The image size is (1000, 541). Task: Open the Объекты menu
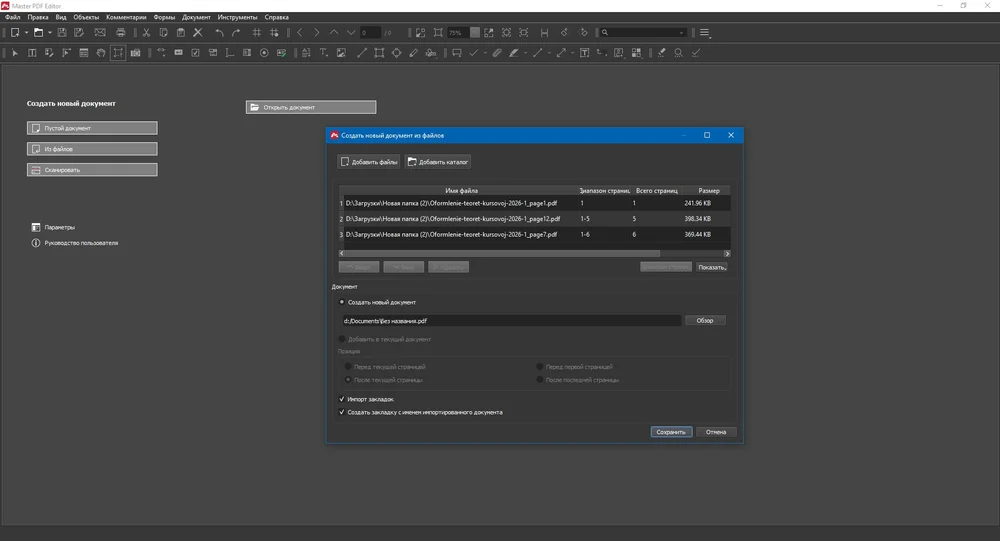coord(86,17)
